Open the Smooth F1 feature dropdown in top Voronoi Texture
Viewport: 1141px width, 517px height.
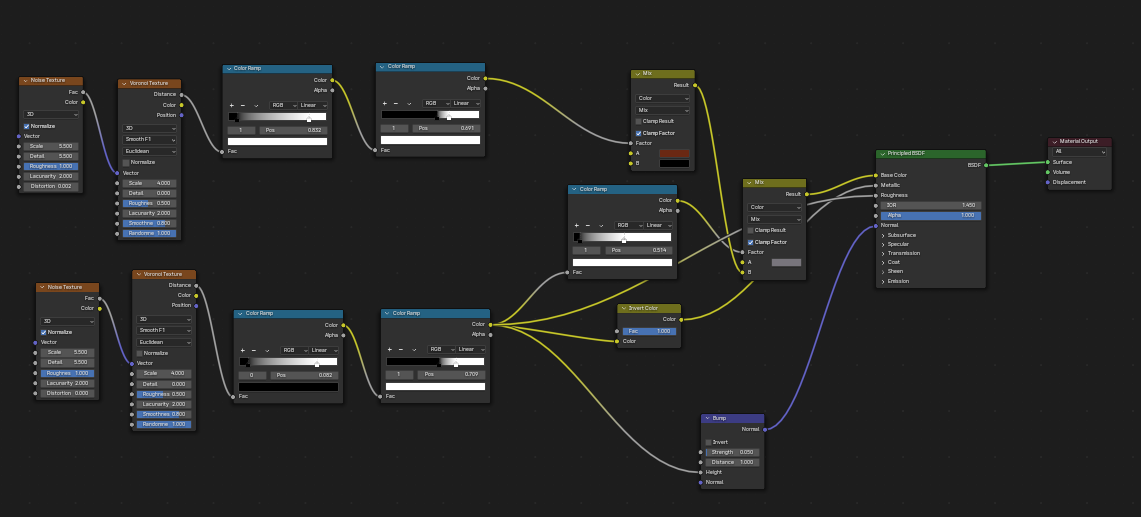(149, 139)
